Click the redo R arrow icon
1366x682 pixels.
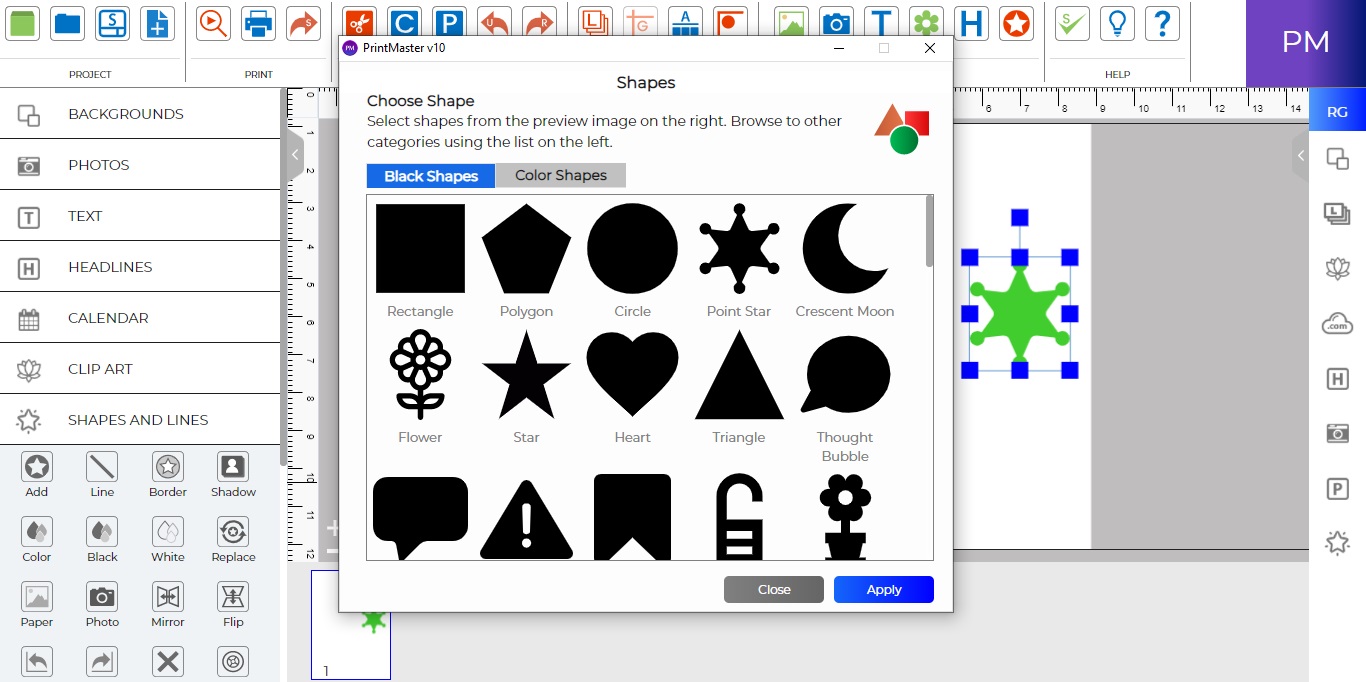(539, 23)
